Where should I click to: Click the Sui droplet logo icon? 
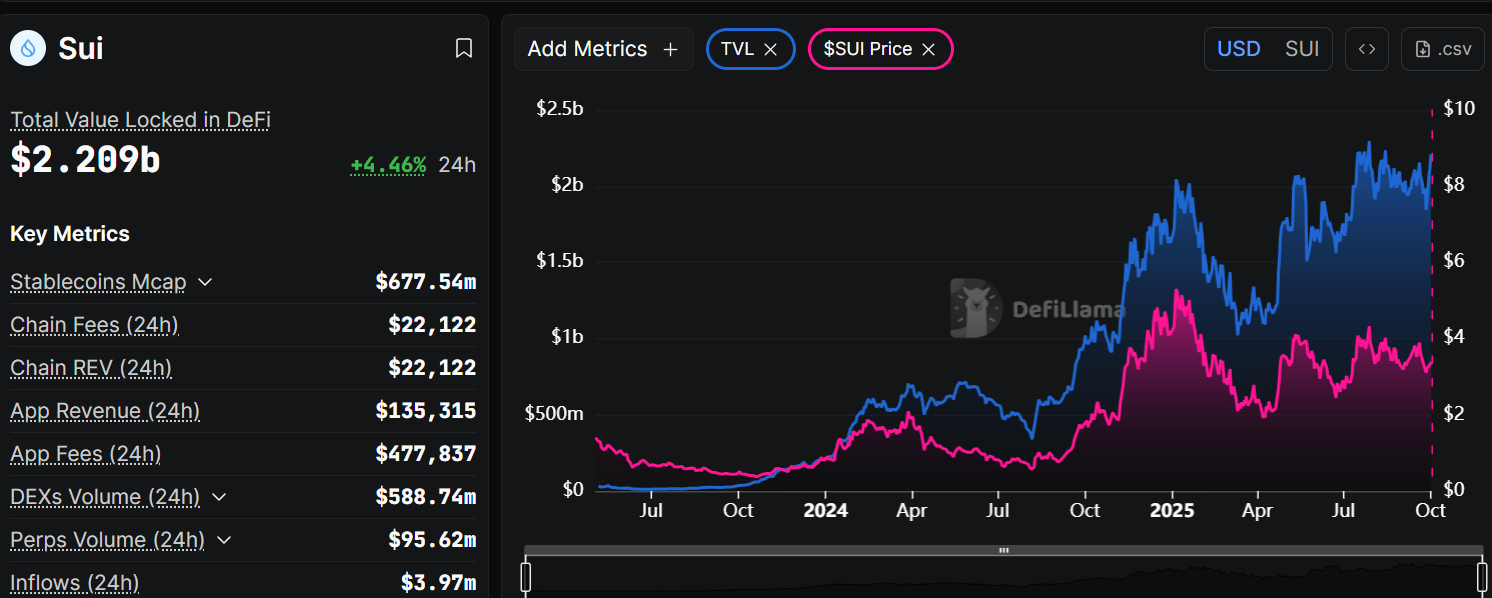(28, 47)
